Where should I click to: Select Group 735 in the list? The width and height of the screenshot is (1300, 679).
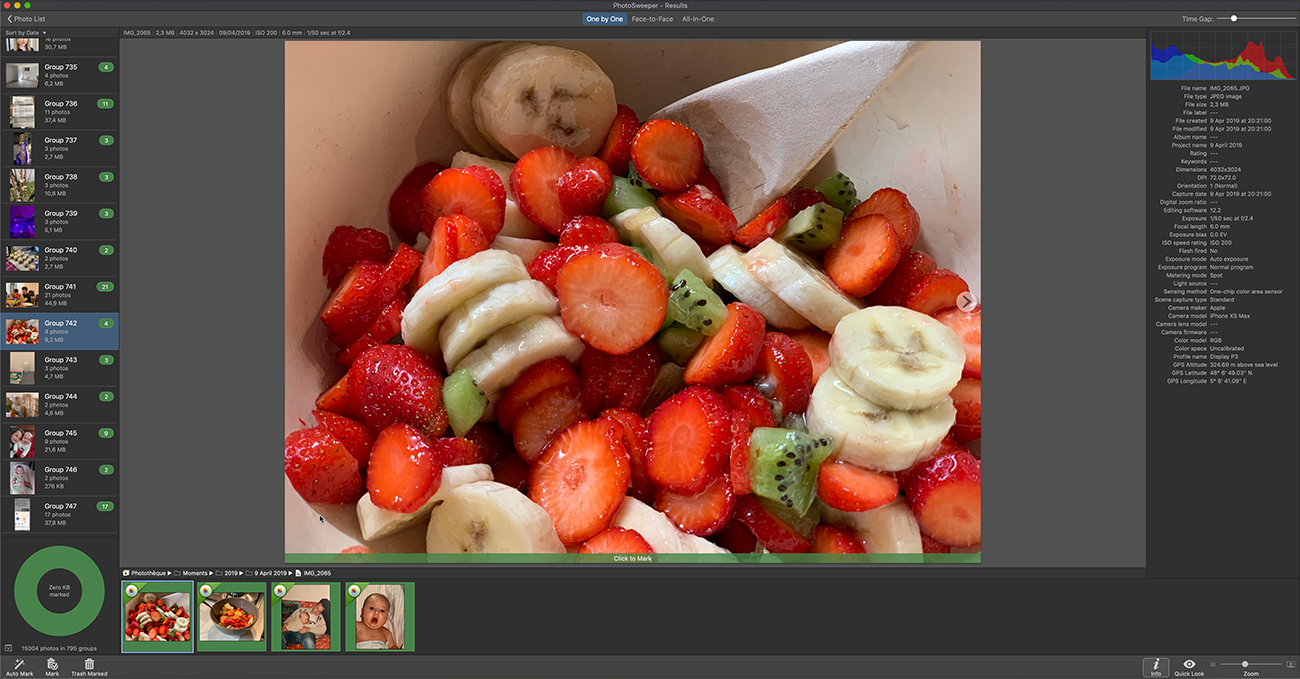pos(59,75)
